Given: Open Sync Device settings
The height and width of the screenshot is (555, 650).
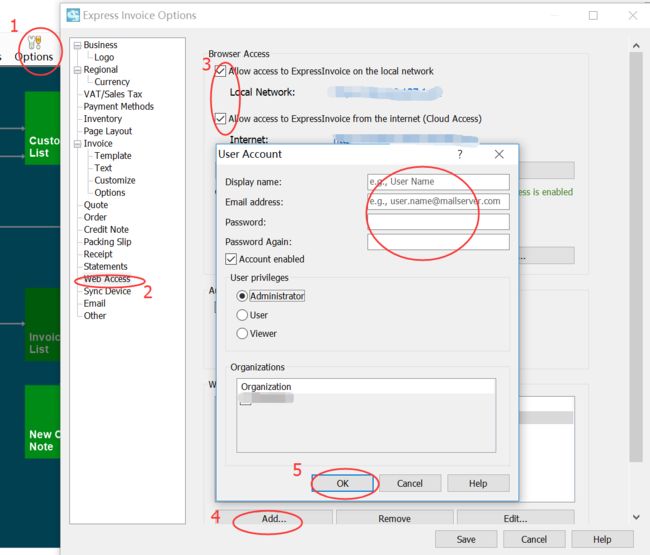Looking at the screenshot, I should point(107,291).
